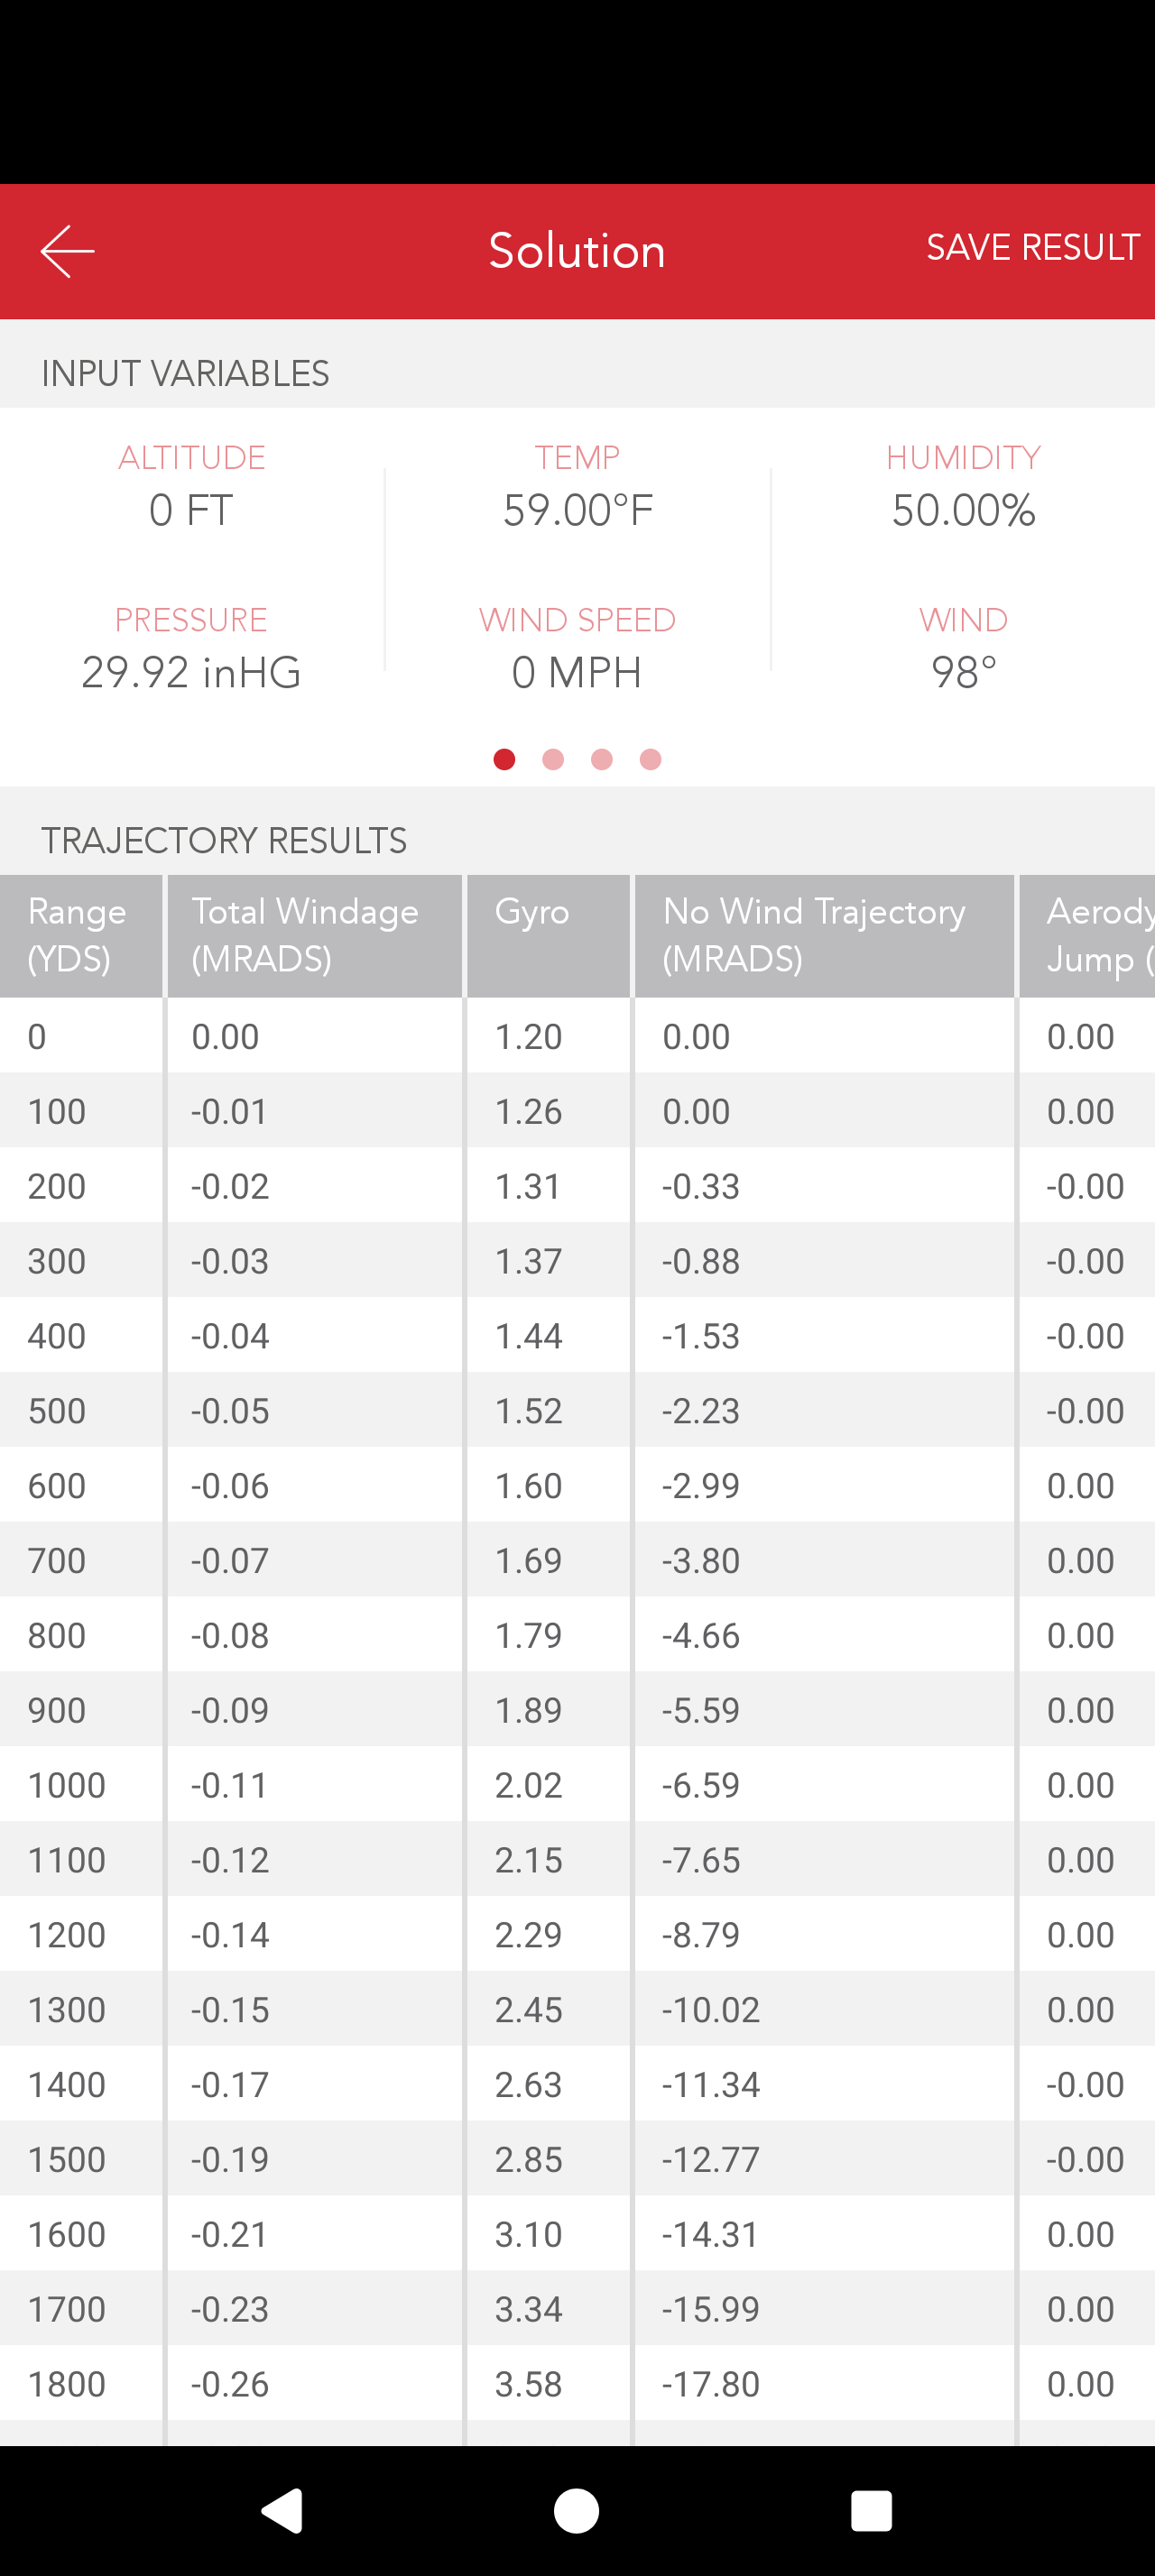Select the first page indicator dot
This screenshot has width=1155, height=2576.
[x=504, y=760]
